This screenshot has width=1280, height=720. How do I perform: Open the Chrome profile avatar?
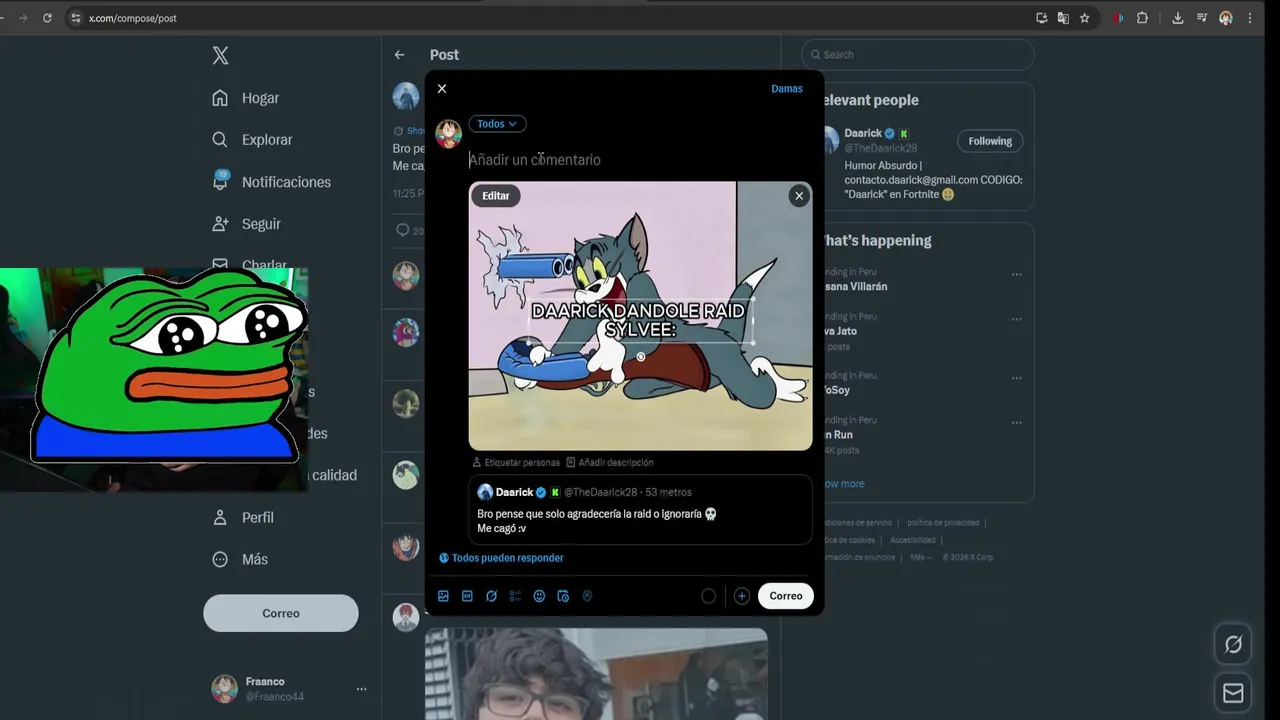tap(1226, 18)
